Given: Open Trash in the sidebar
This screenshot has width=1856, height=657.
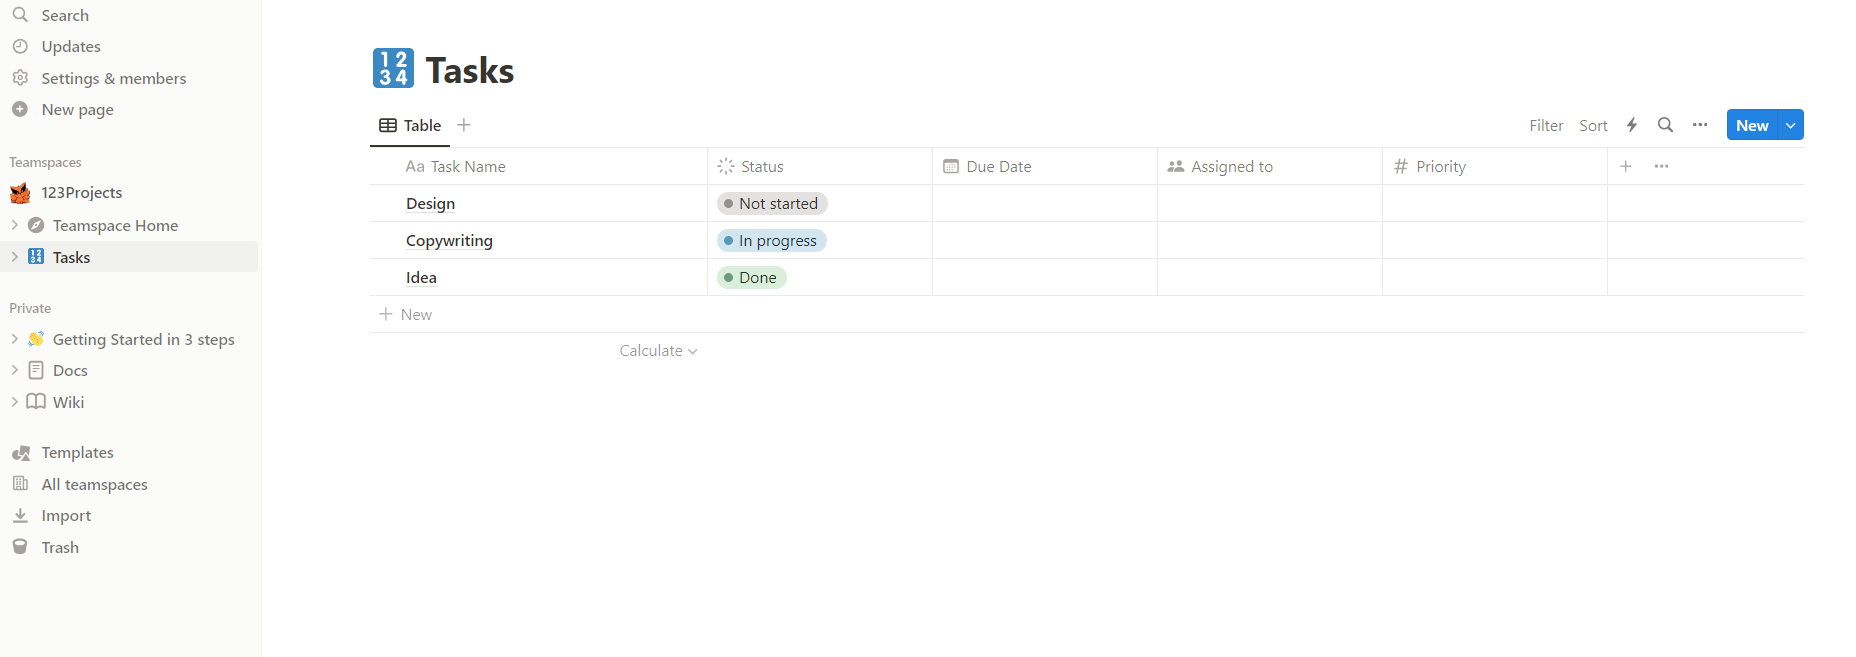Looking at the screenshot, I should coord(60,547).
